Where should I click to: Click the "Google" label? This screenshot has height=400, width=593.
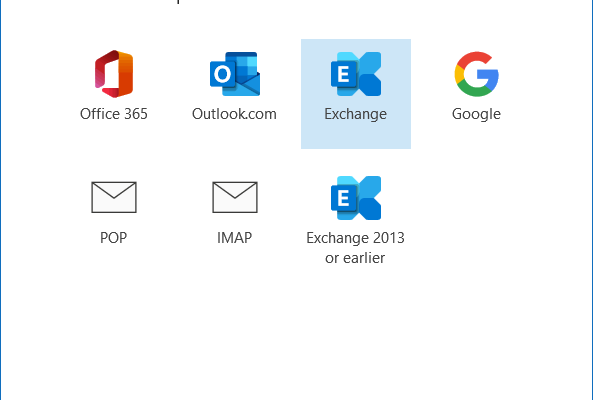477,114
